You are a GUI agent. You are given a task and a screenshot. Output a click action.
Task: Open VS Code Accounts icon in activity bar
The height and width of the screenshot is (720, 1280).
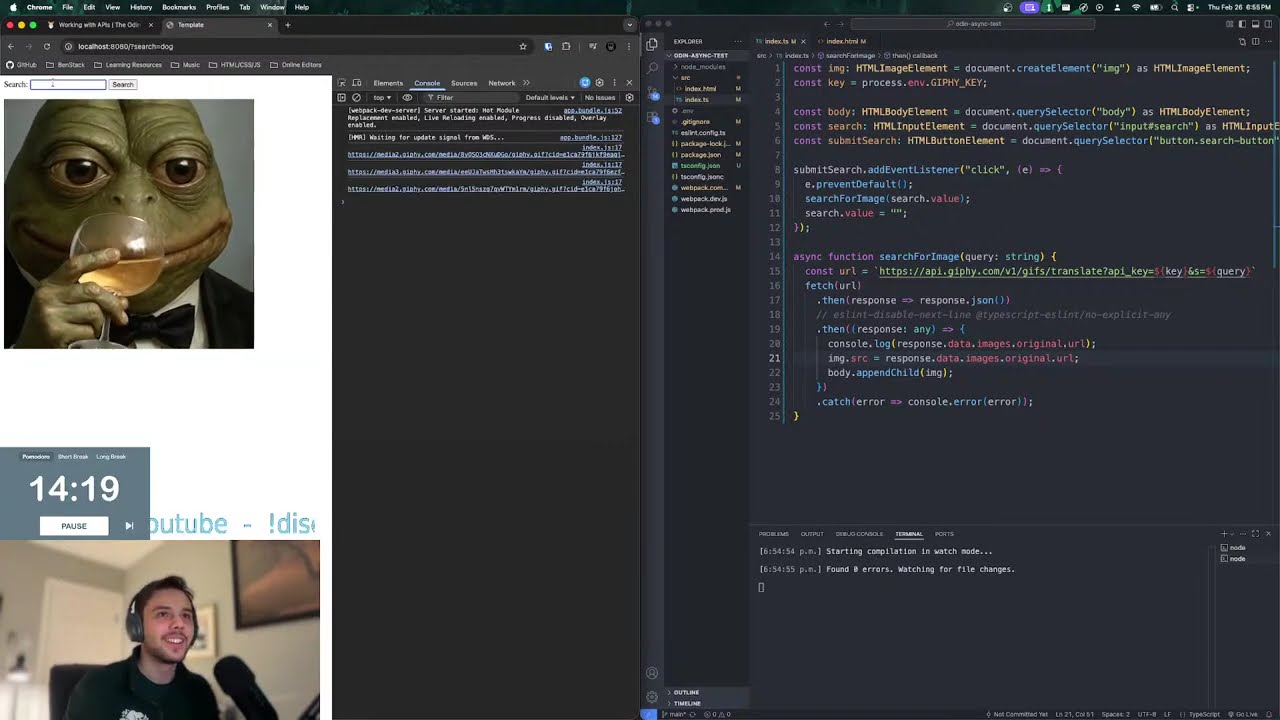point(652,673)
